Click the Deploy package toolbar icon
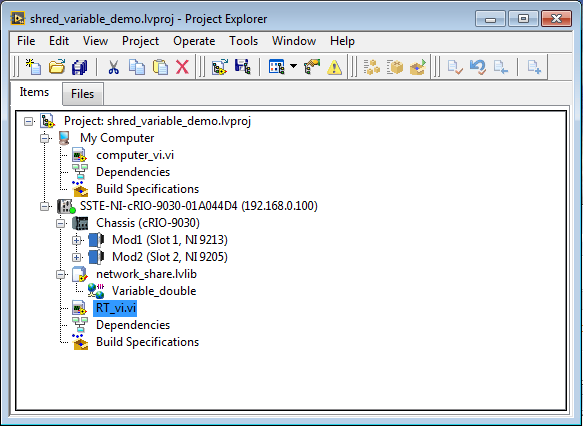Image resolution: width=585 pixels, height=428 pixels. (x=418, y=67)
